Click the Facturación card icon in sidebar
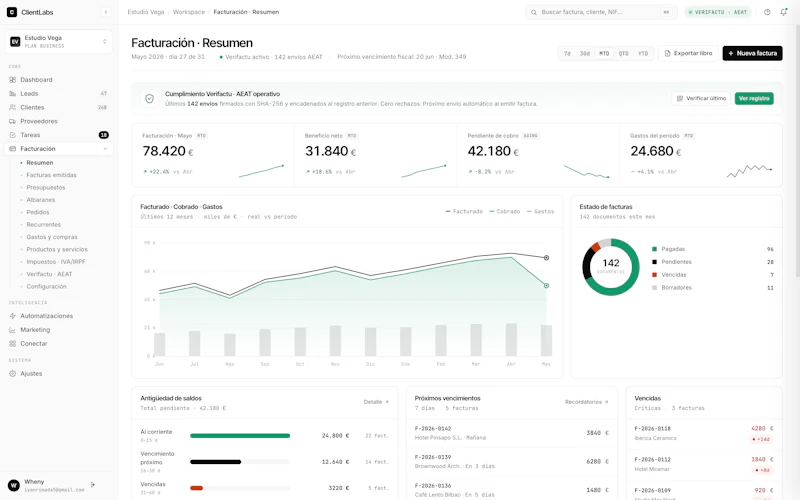Image resolution: width=800 pixels, height=500 pixels. [12, 148]
